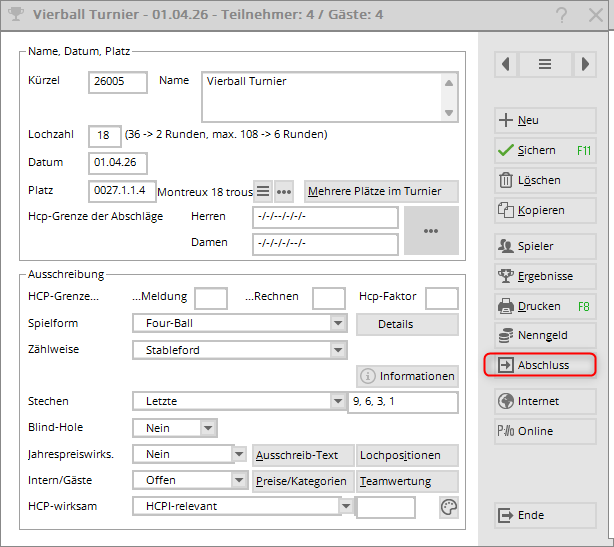Click the previous record arrow button
Screen dimensions: 614x547
[507, 63]
